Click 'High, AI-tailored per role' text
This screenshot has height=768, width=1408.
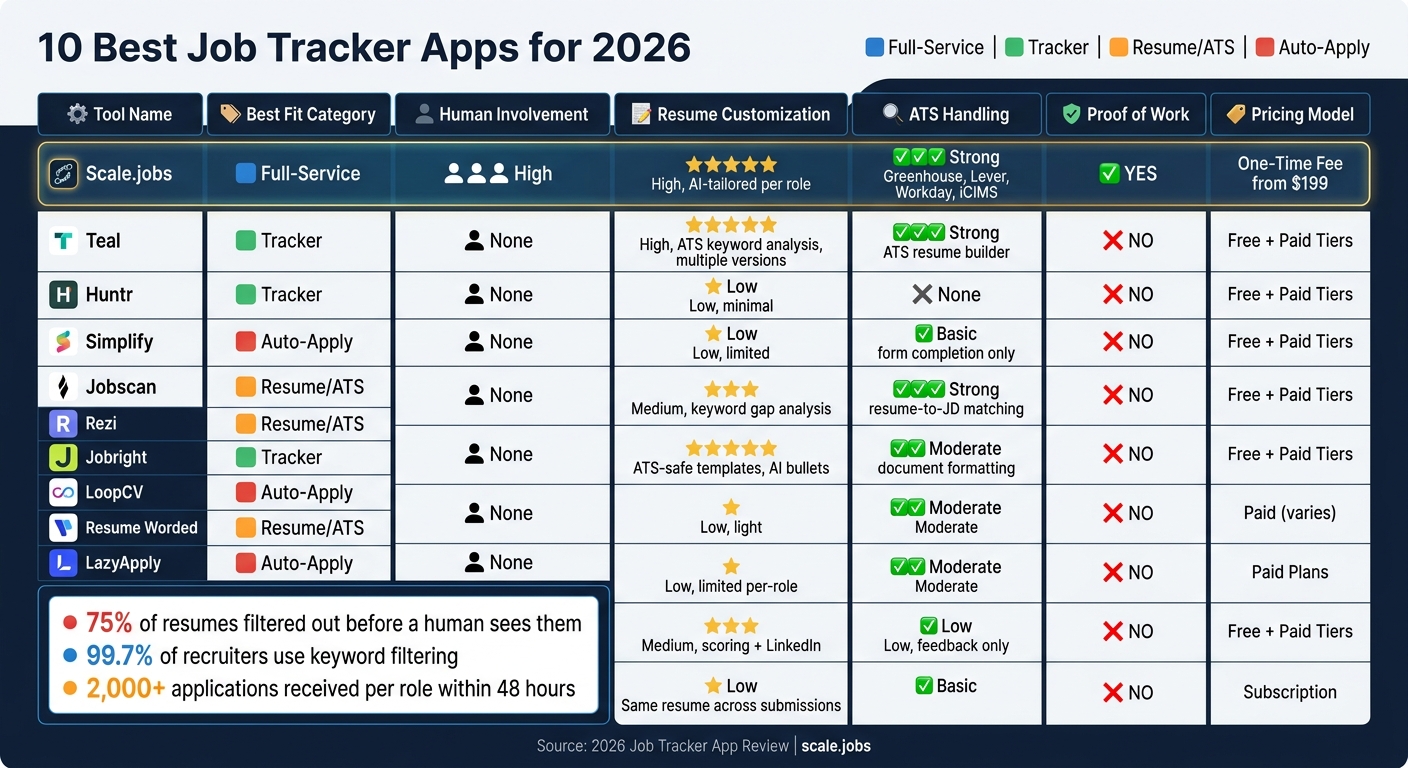pyautogui.click(x=731, y=184)
